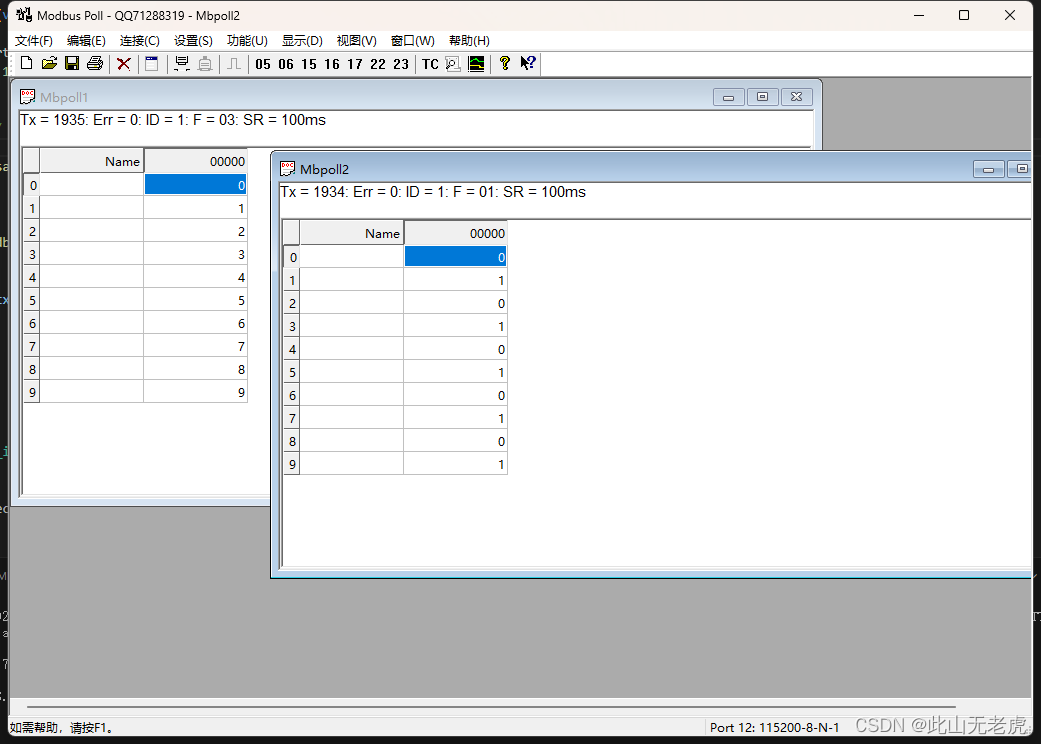Create a new Mbpoll document window
The height and width of the screenshot is (744, 1041).
click(x=25, y=63)
